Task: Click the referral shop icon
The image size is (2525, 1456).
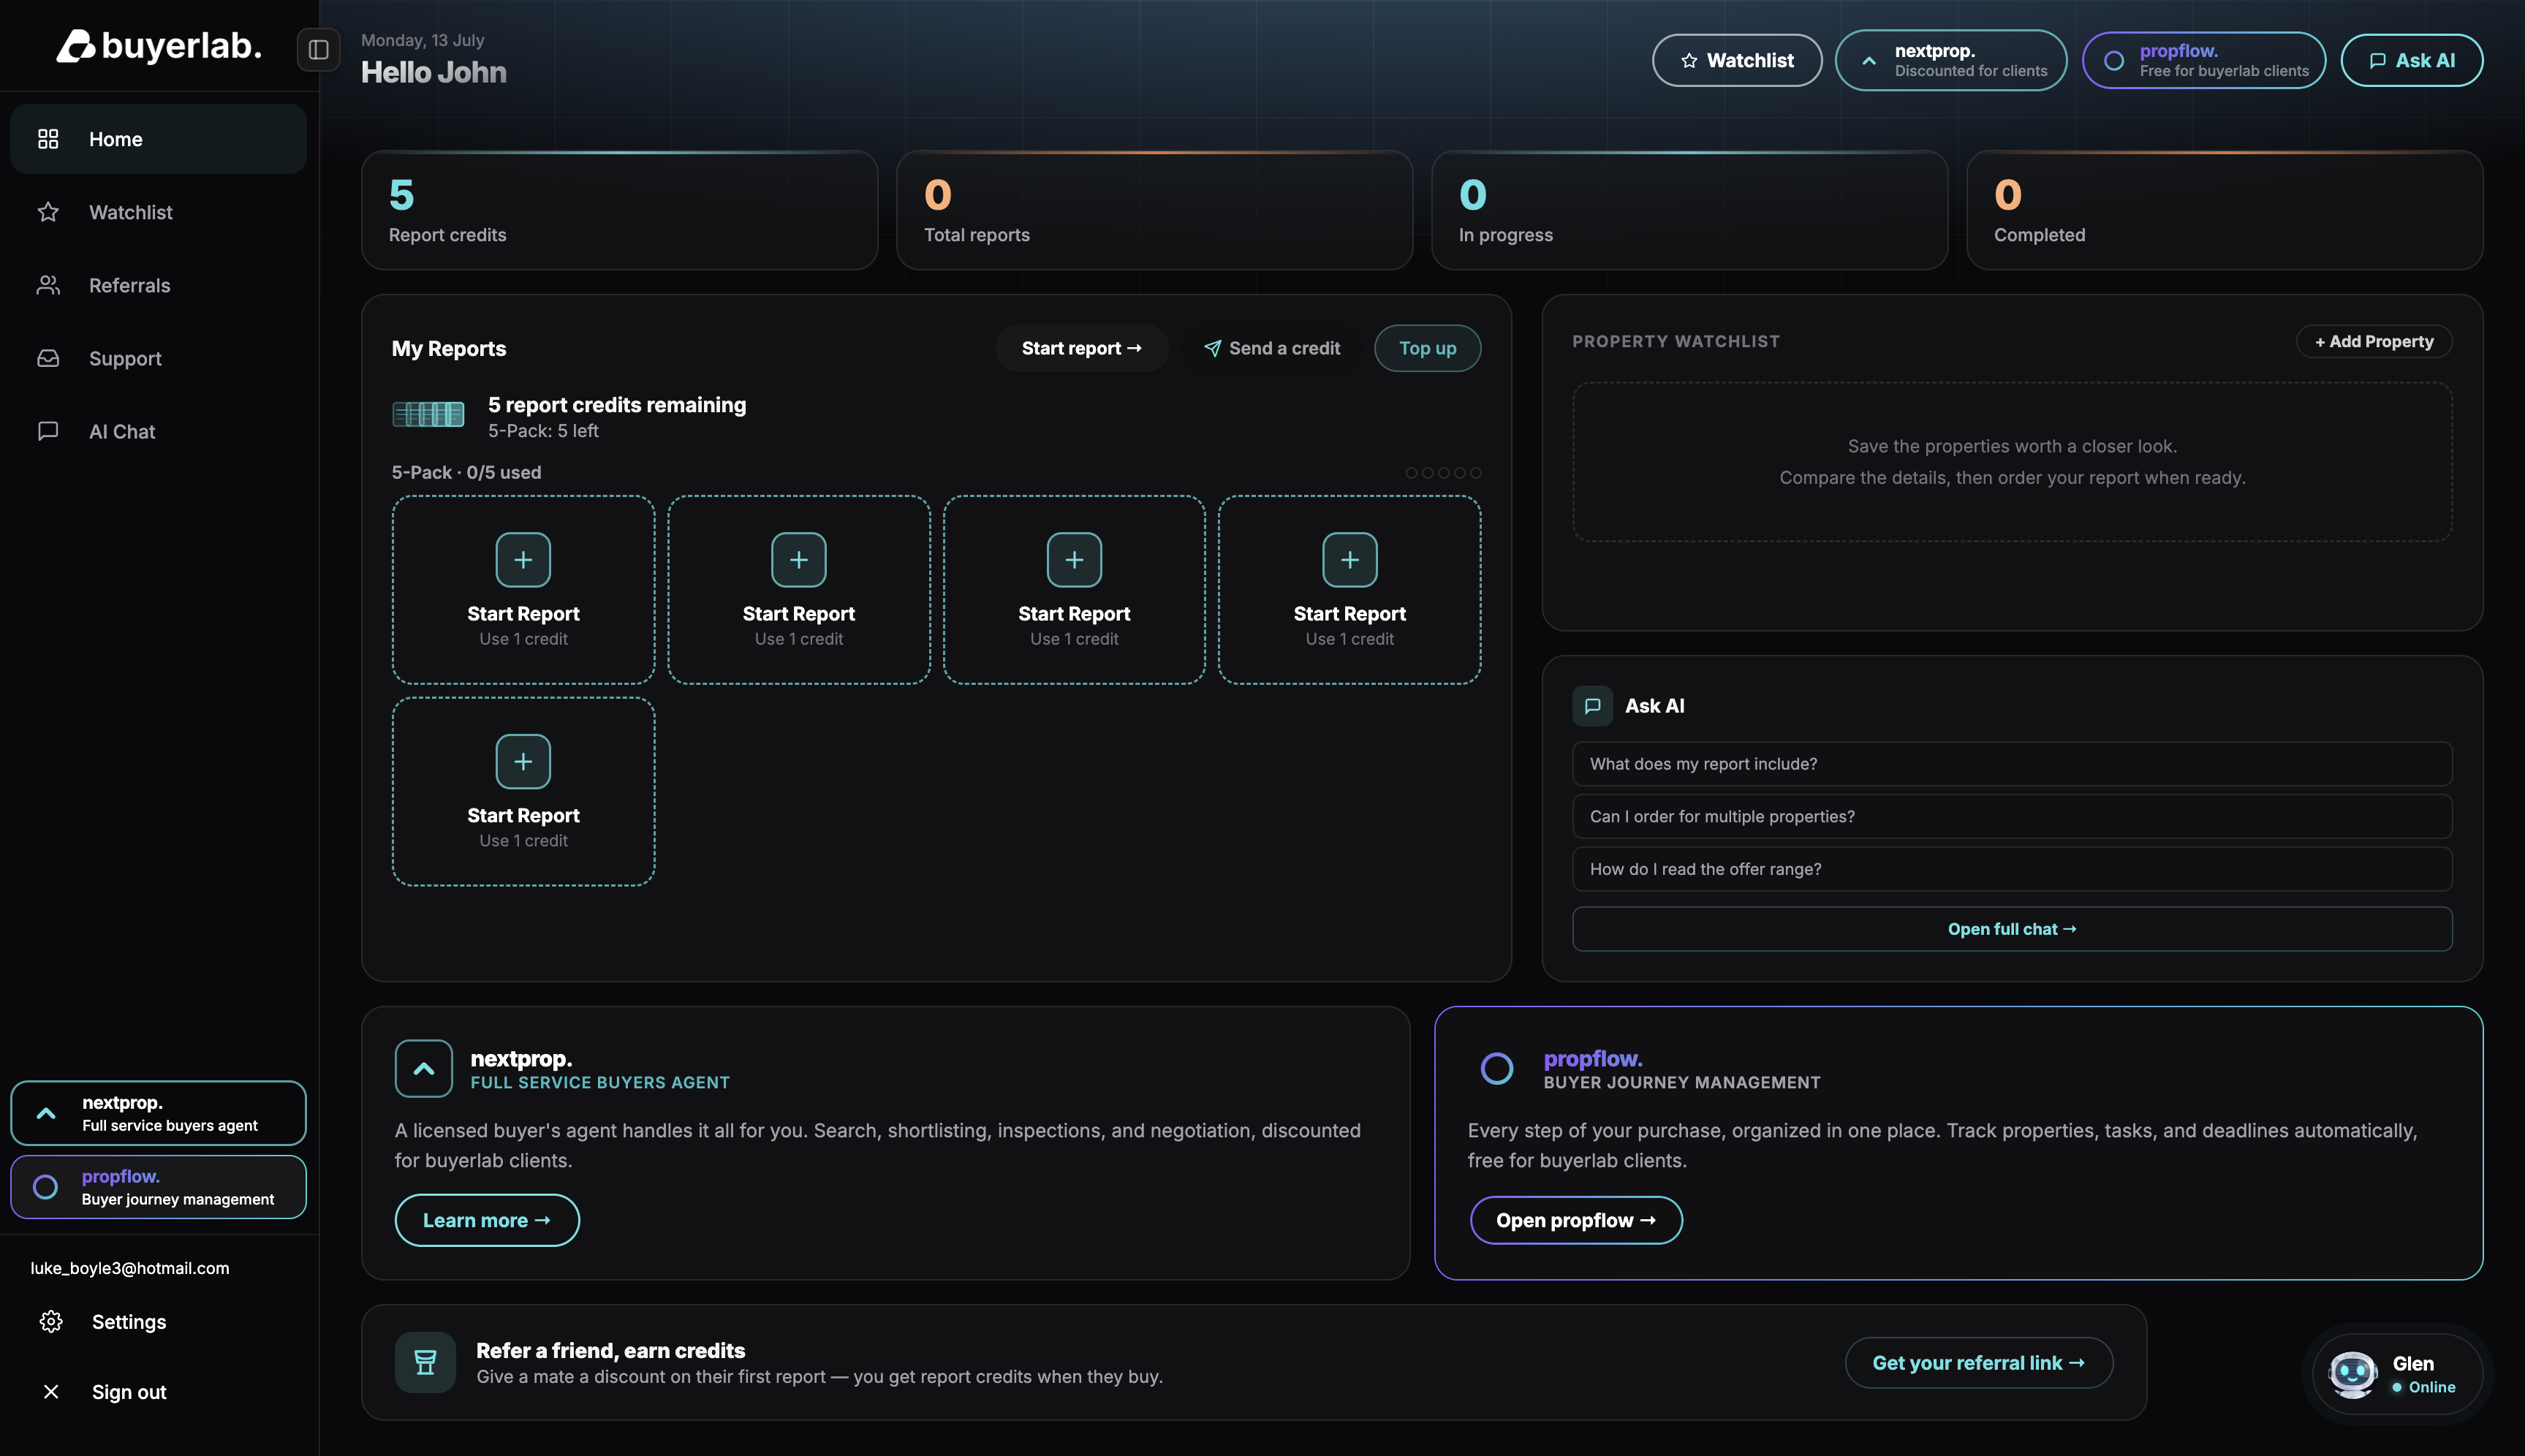Action: [x=425, y=1362]
